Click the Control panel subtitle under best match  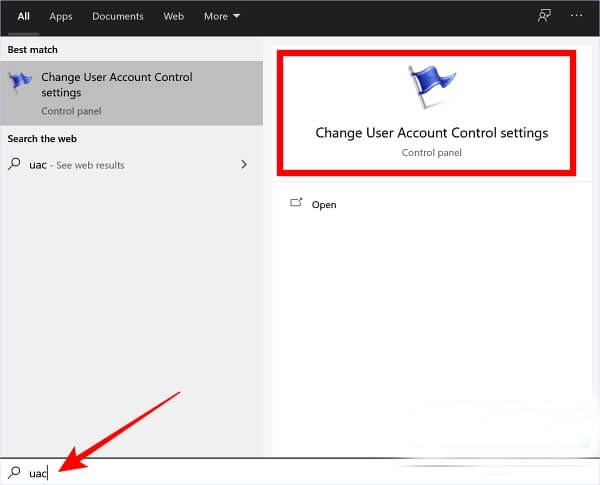pyautogui.click(x=71, y=111)
